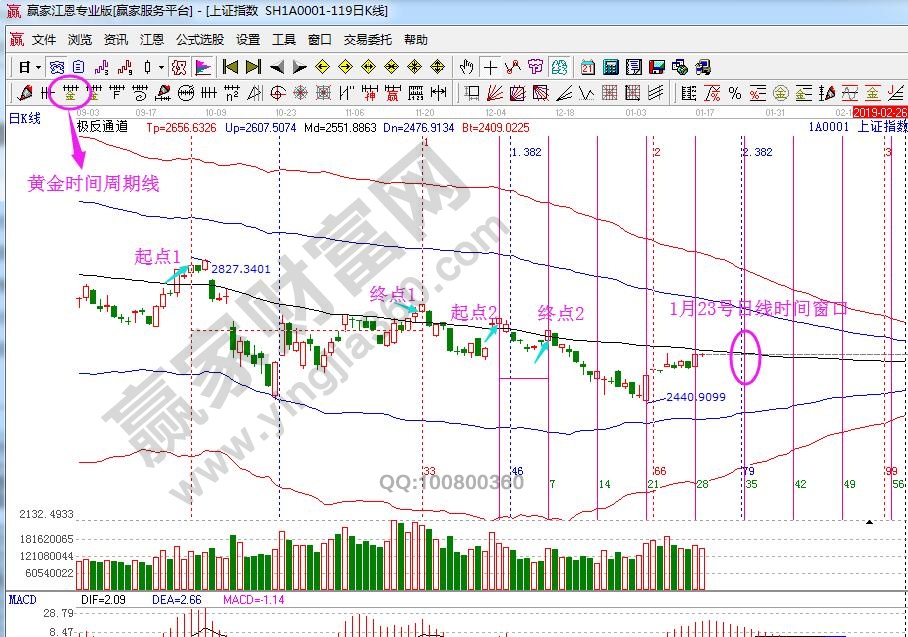Click the MACD indicator label
Viewport: 908px width, 637px height.
(23, 598)
